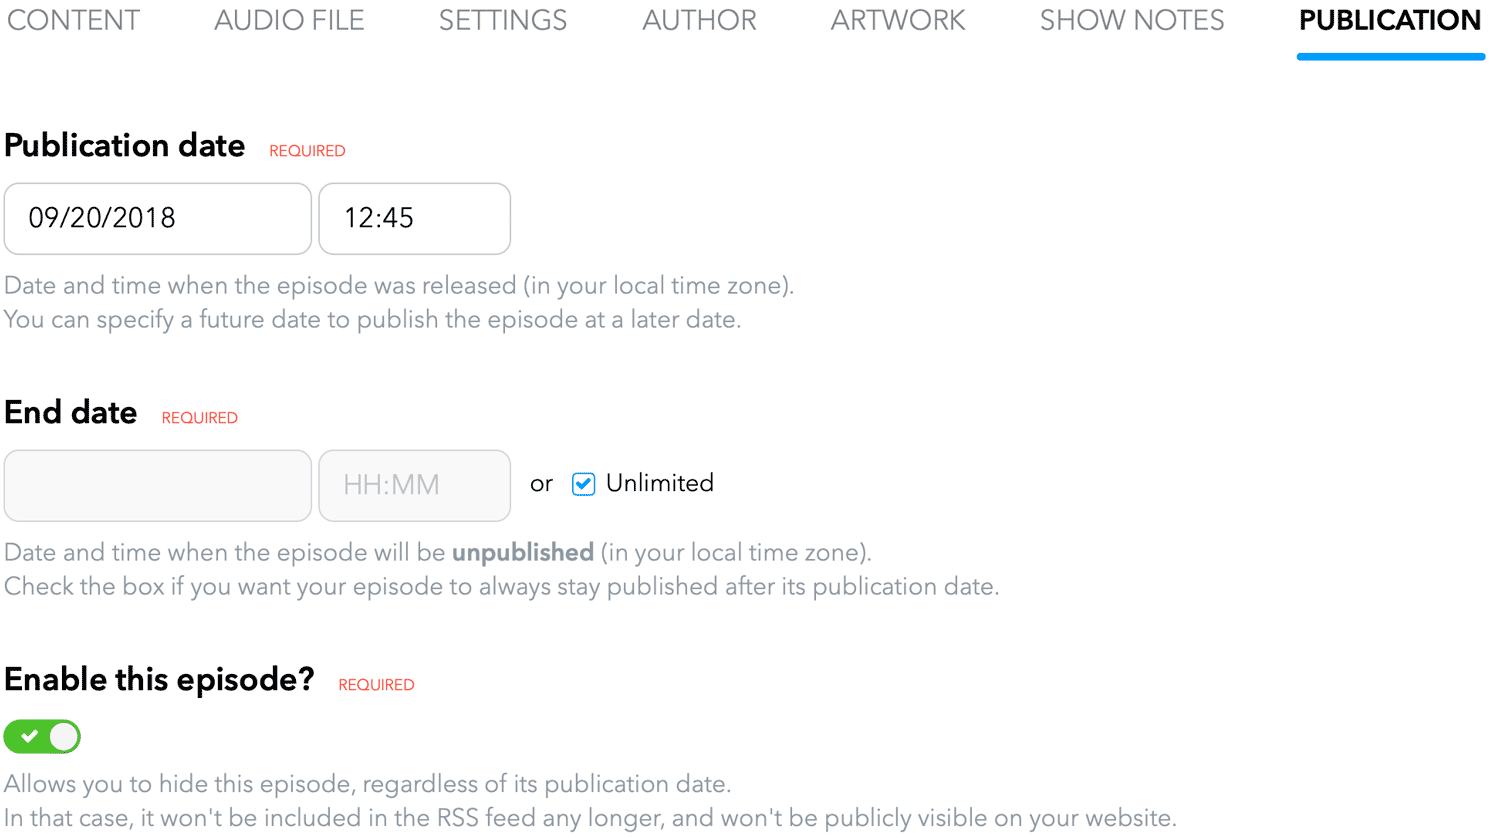
Task: Click the Unlimited label text
Action: pos(660,483)
